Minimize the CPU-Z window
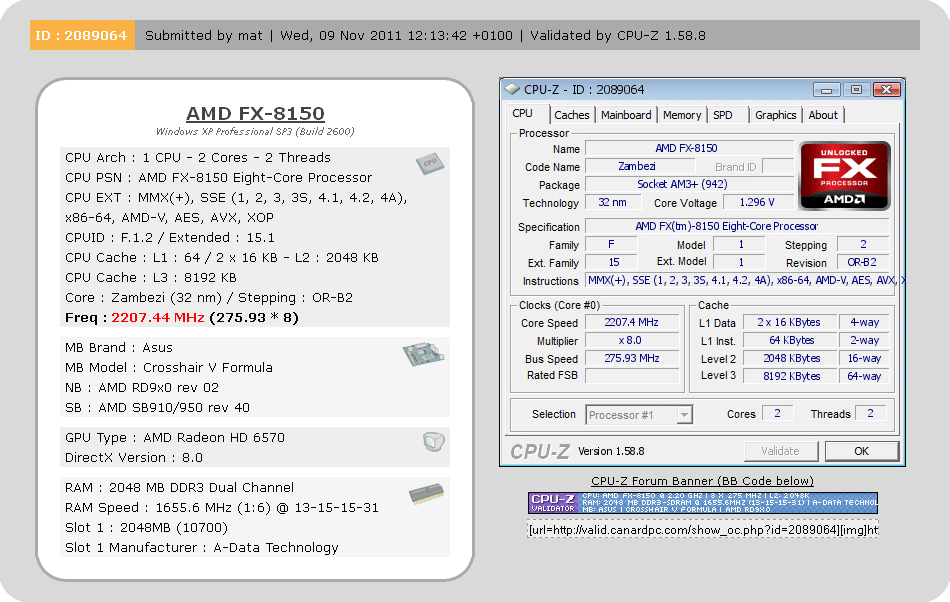 pyautogui.click(x=826, y=90)
